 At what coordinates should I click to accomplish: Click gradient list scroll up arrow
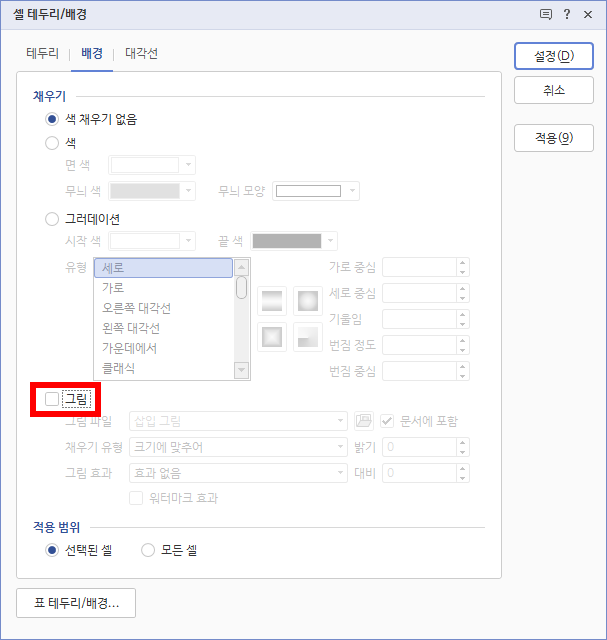click(x=242, y=267)
